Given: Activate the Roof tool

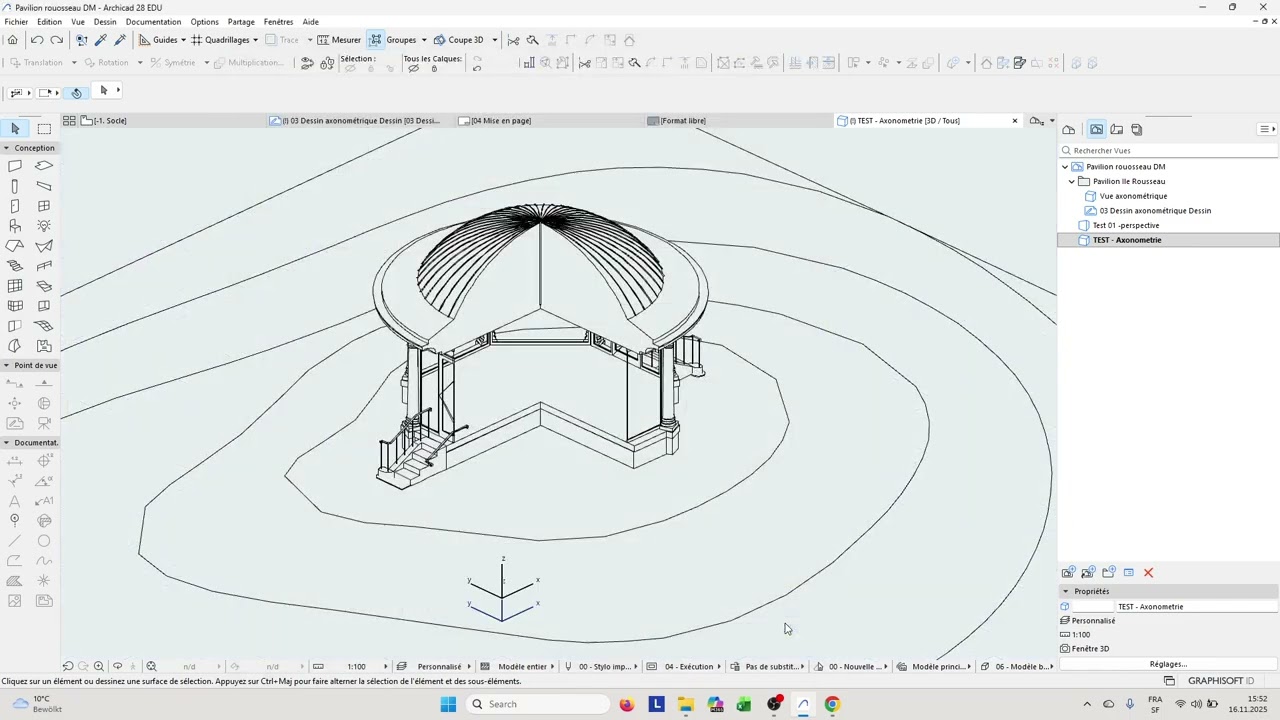Looking at the screenshot, I should click(x=15, y=246).
